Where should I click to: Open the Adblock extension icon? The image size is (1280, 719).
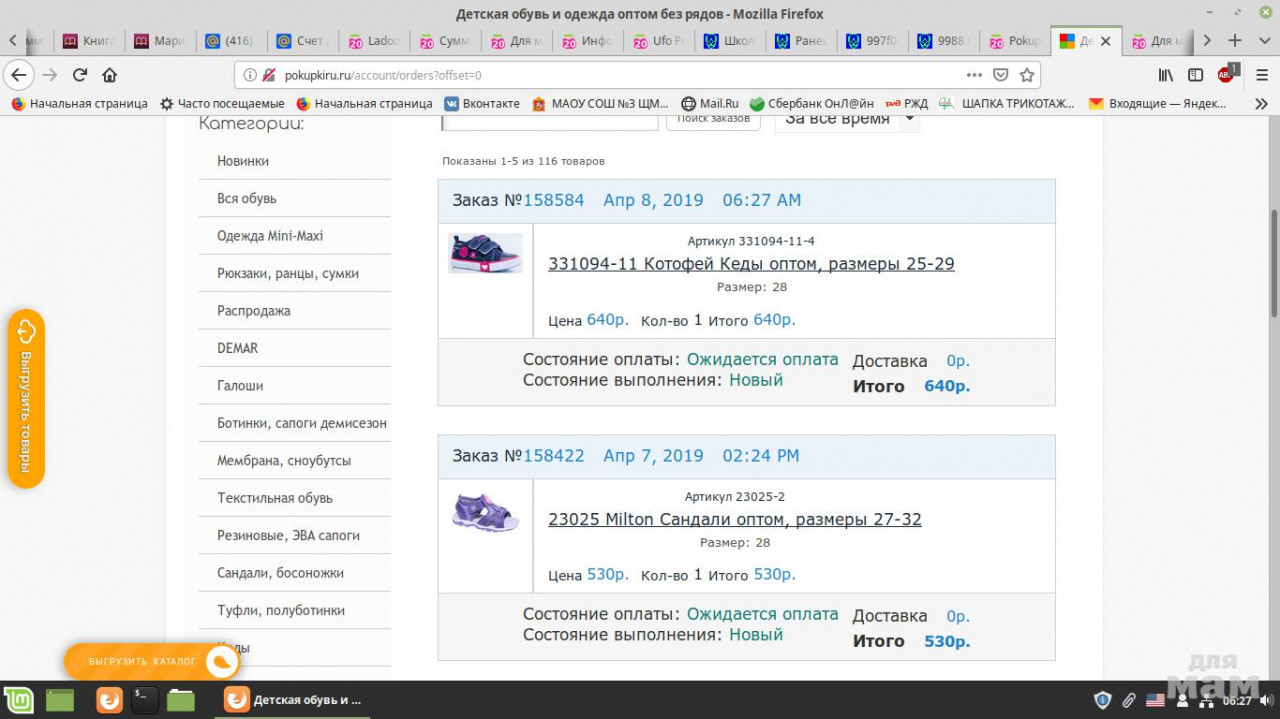point(1227,75)
